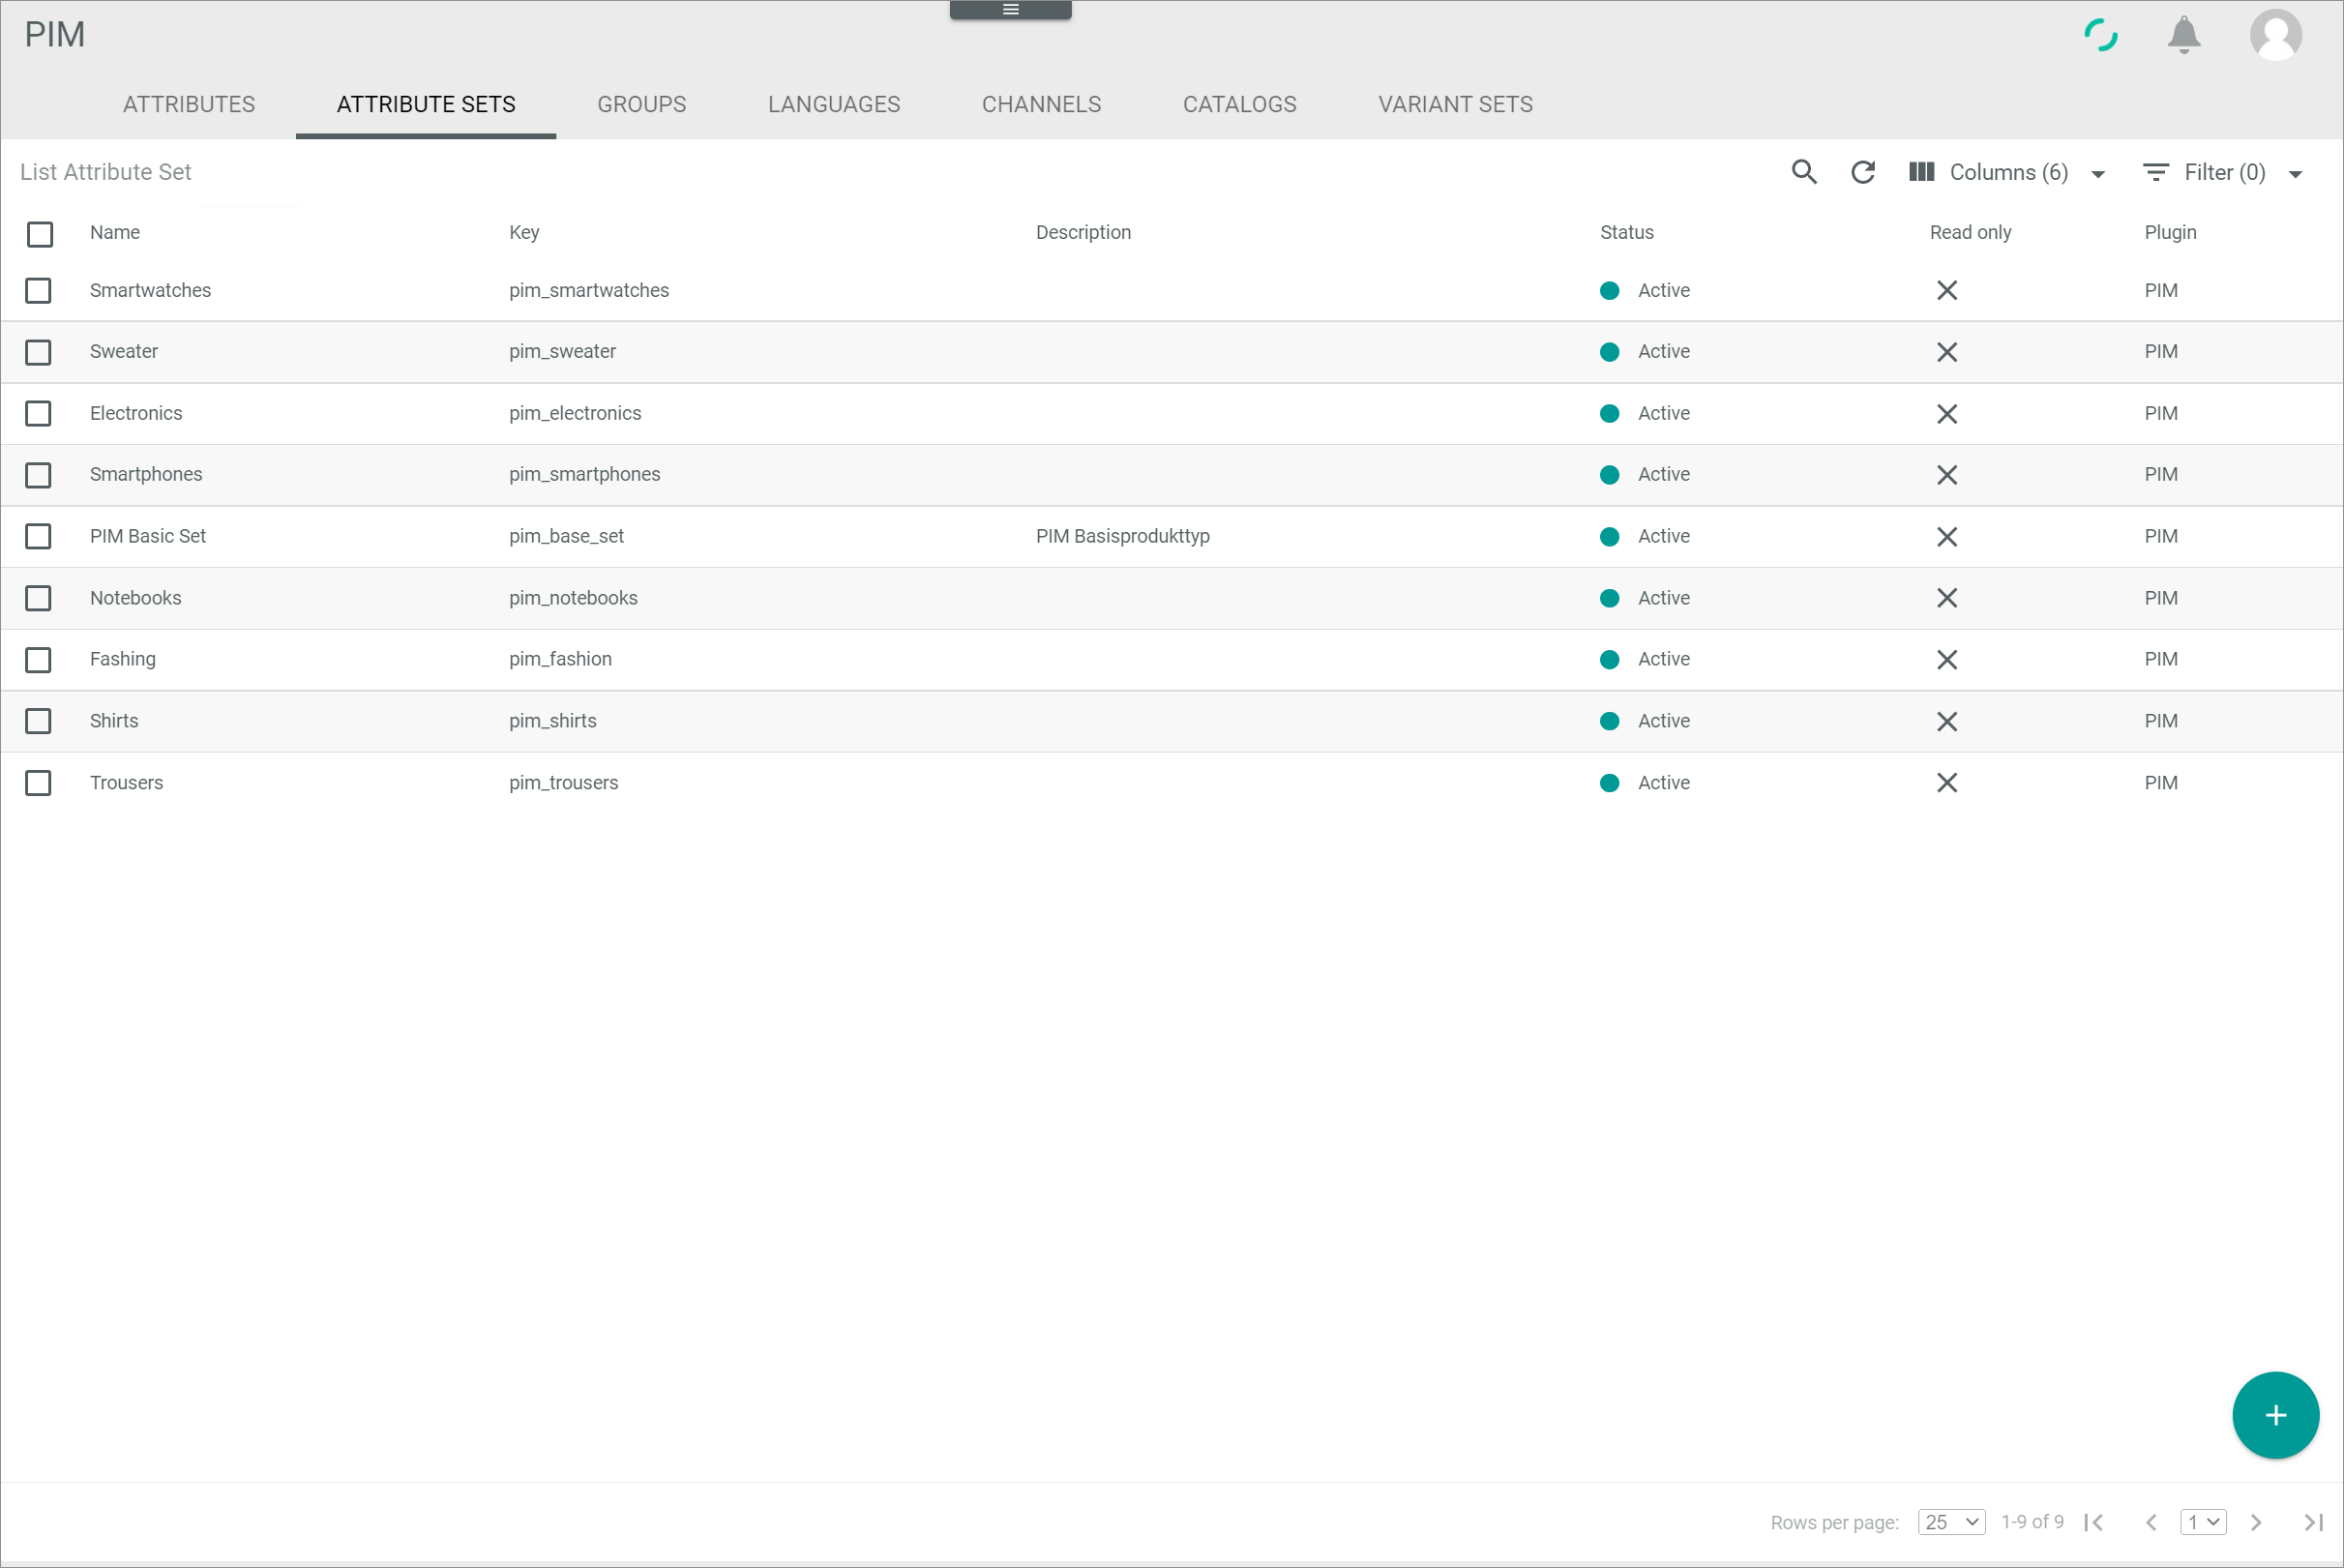Viewport: 2344px width, 1568px height.
Task: Open the Smartwatches attribute set
Action: coord(150,290)
